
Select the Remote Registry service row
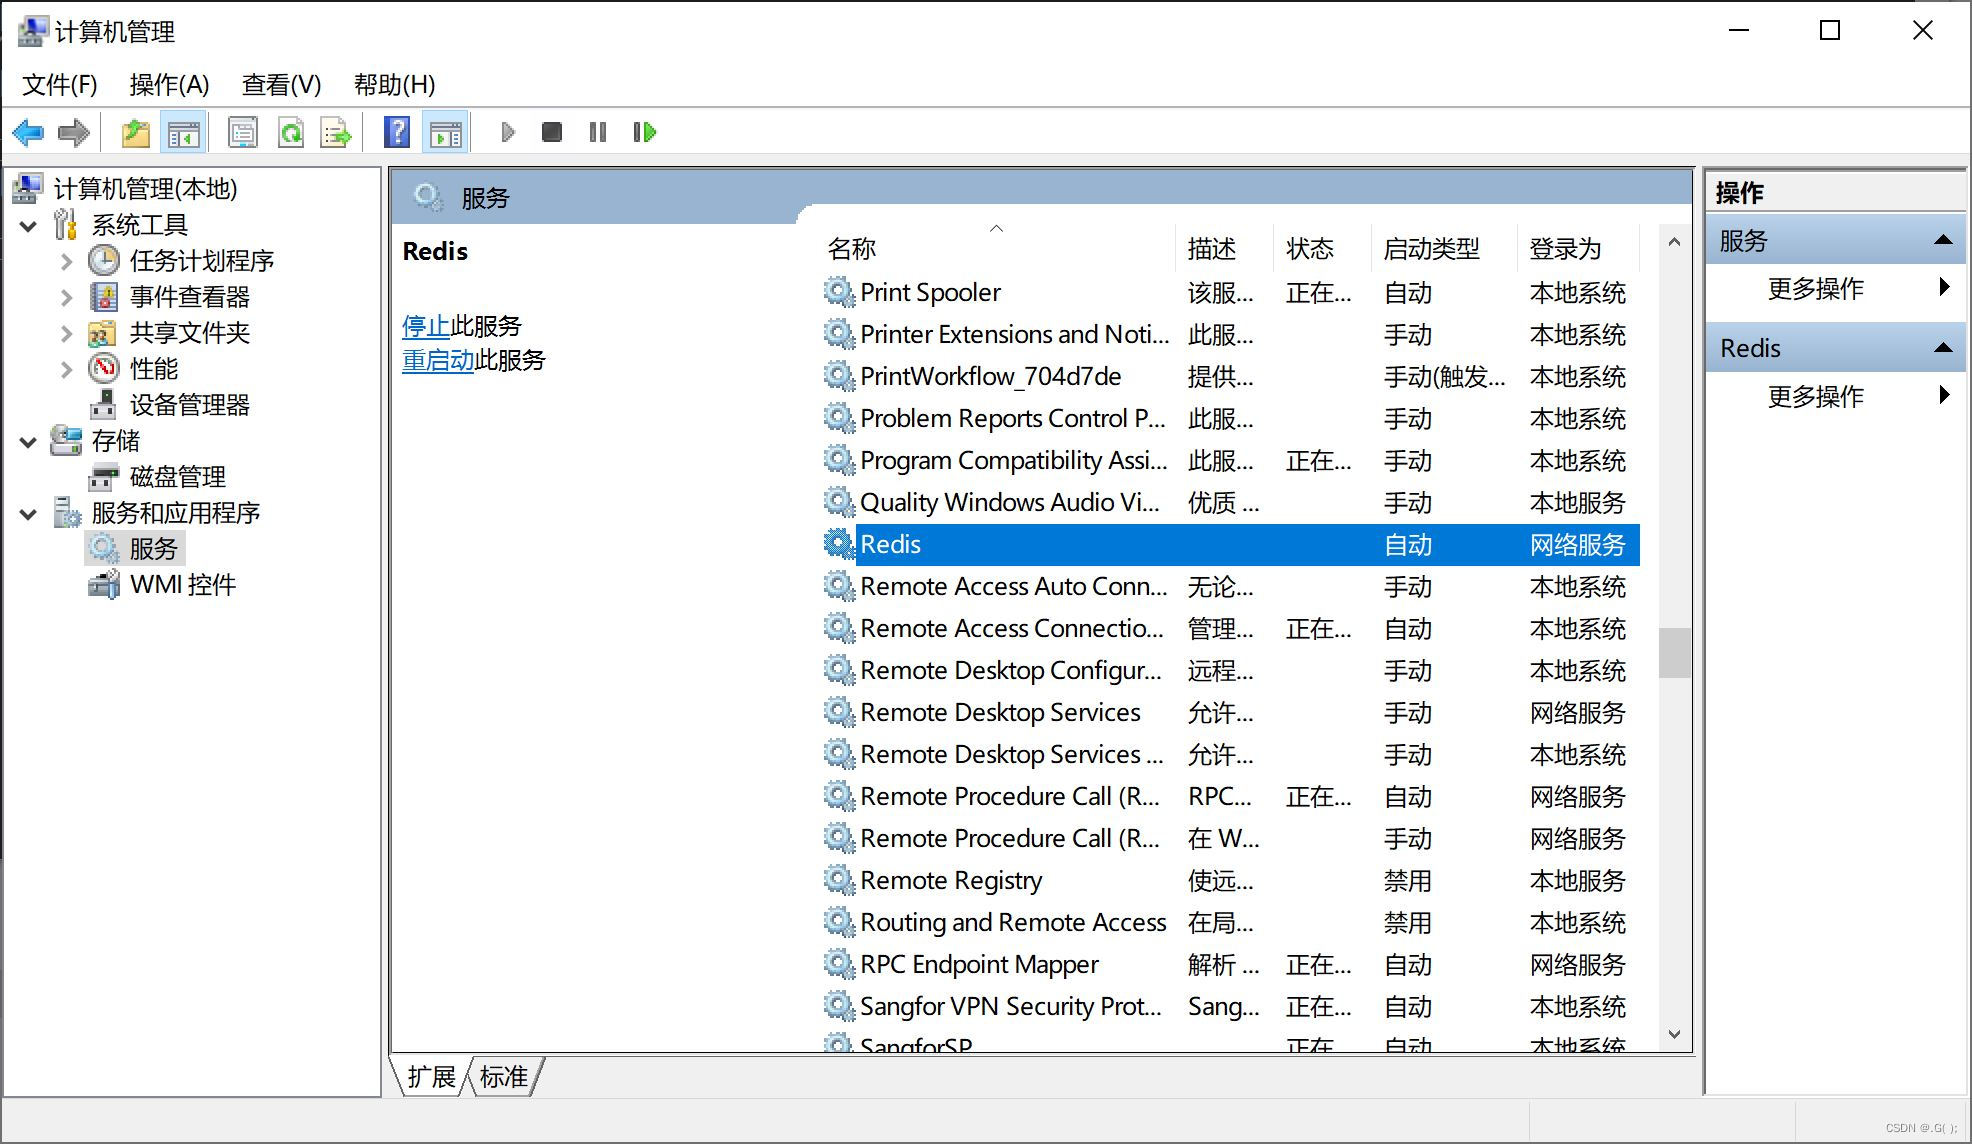950,881
